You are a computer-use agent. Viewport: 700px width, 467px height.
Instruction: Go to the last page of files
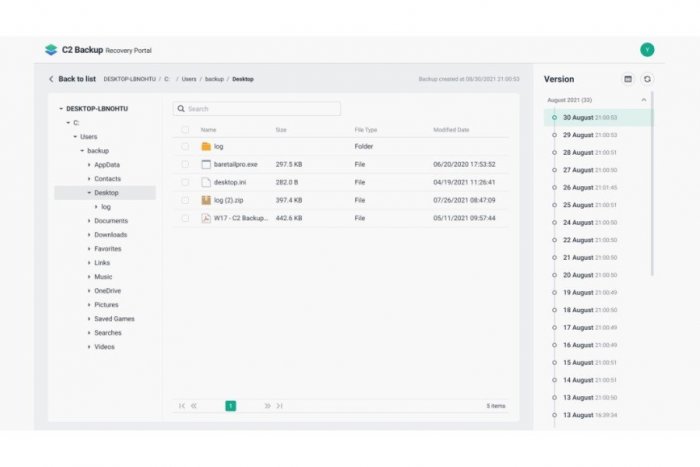(x=280, y=406)
